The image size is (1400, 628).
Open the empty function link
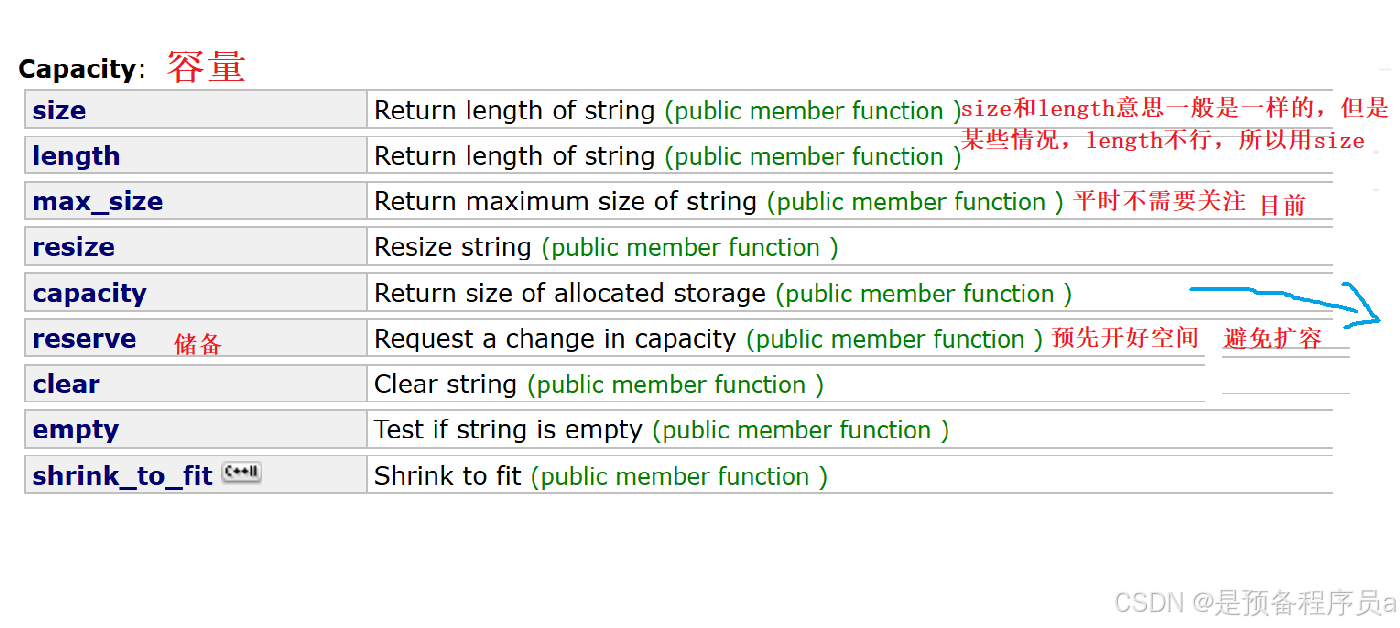76,430
